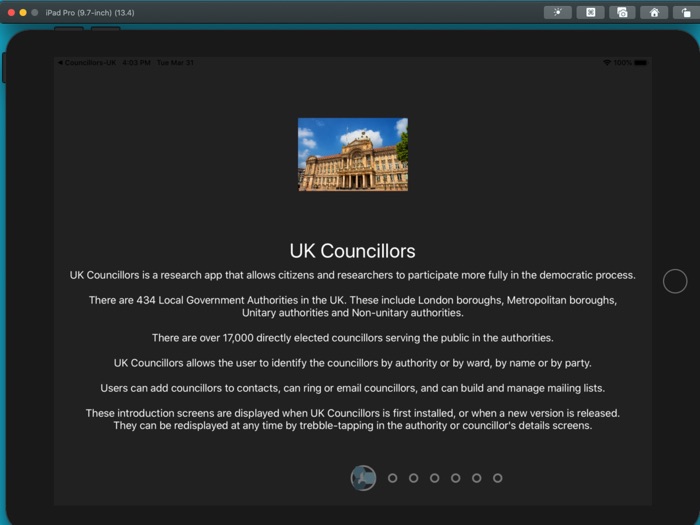This screenshot has height=525, width=700.
Task: Click the 'research app' description paragraph
Action: click(x=352, y=275)
